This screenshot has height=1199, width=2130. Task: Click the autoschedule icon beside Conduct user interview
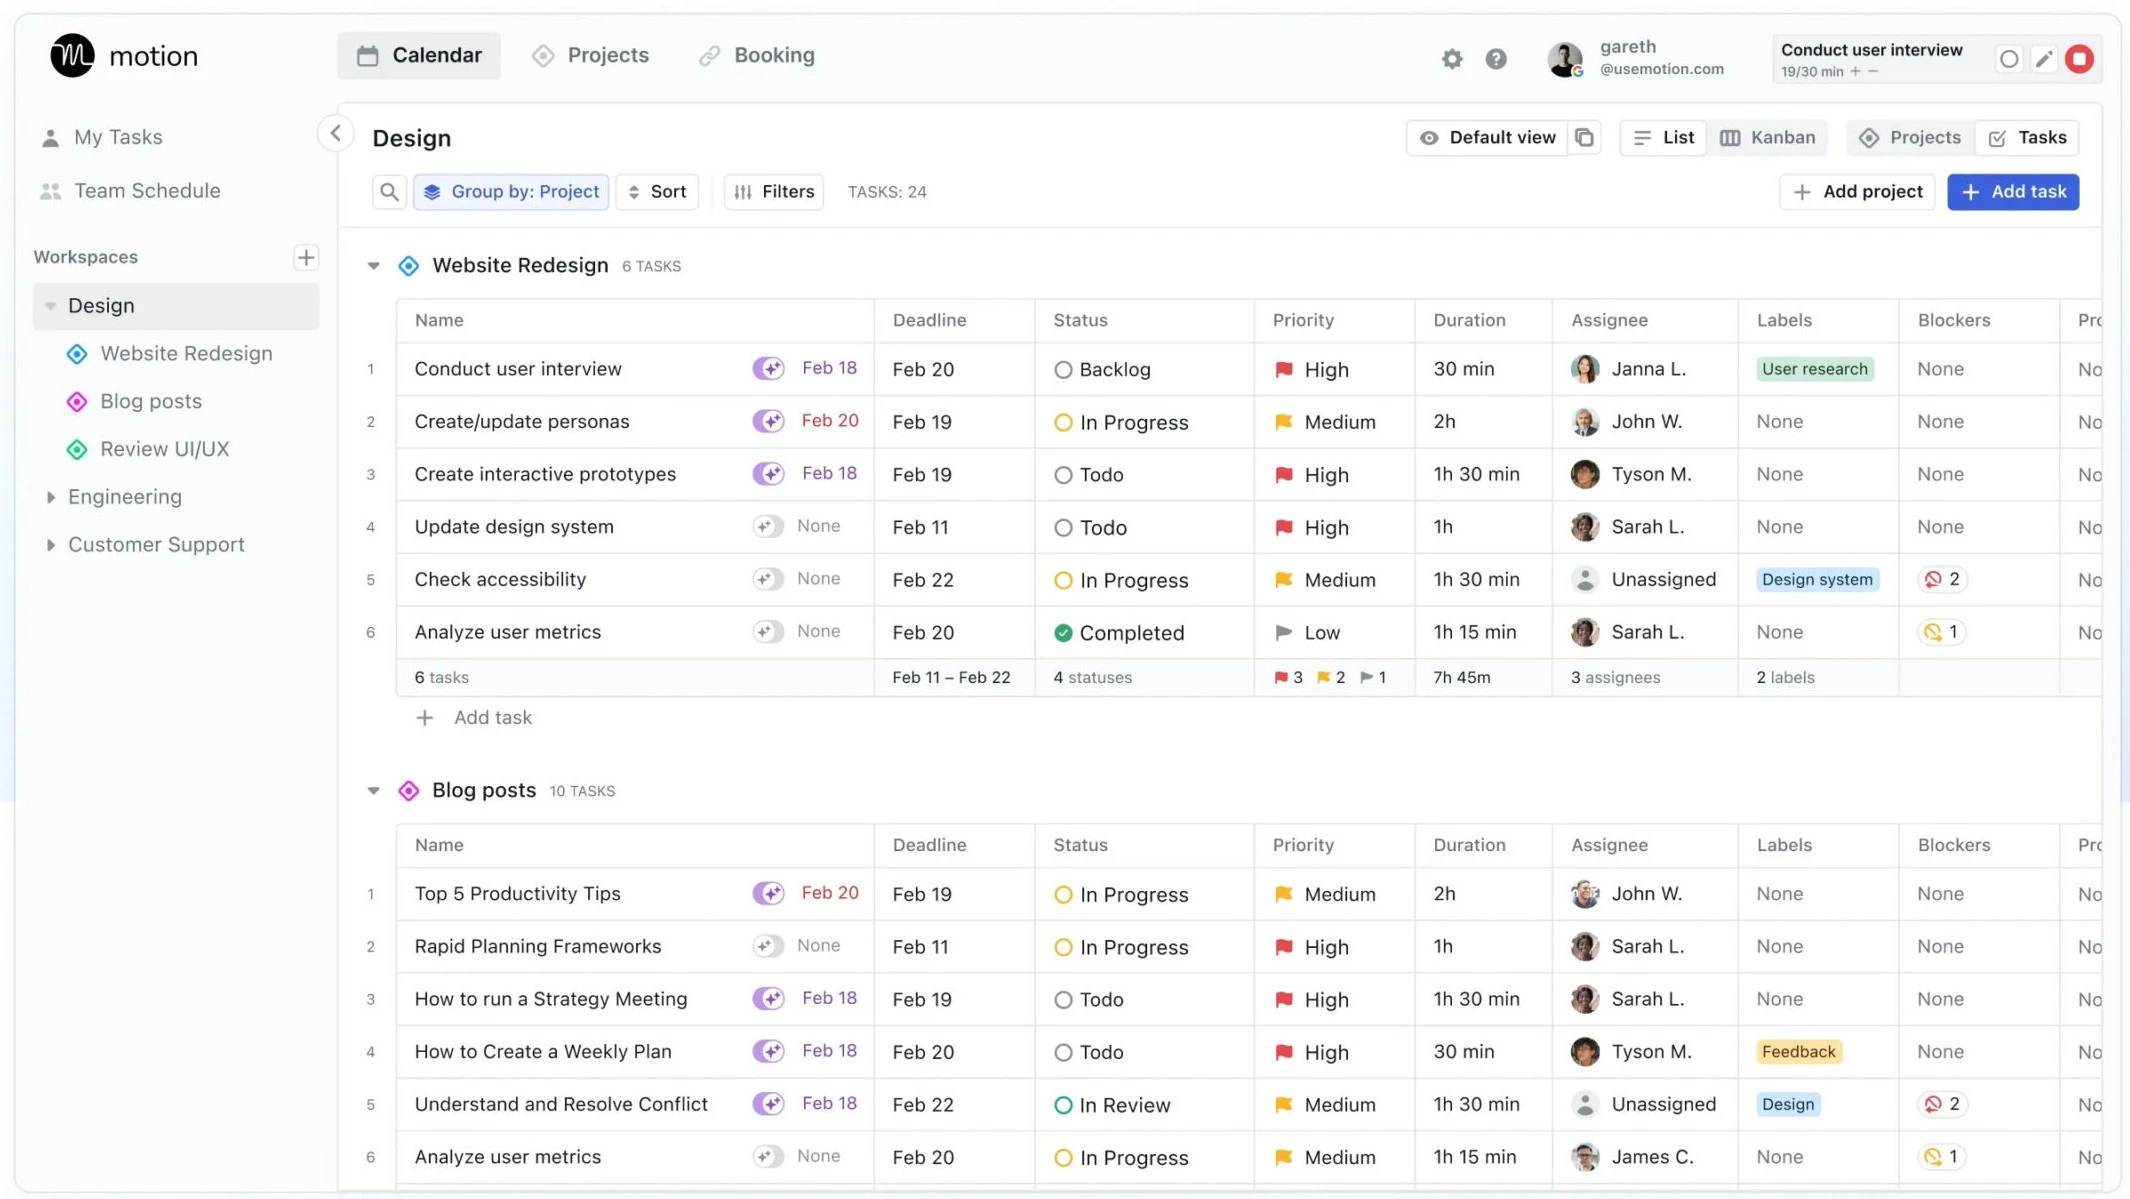click(x=768, y=368)
